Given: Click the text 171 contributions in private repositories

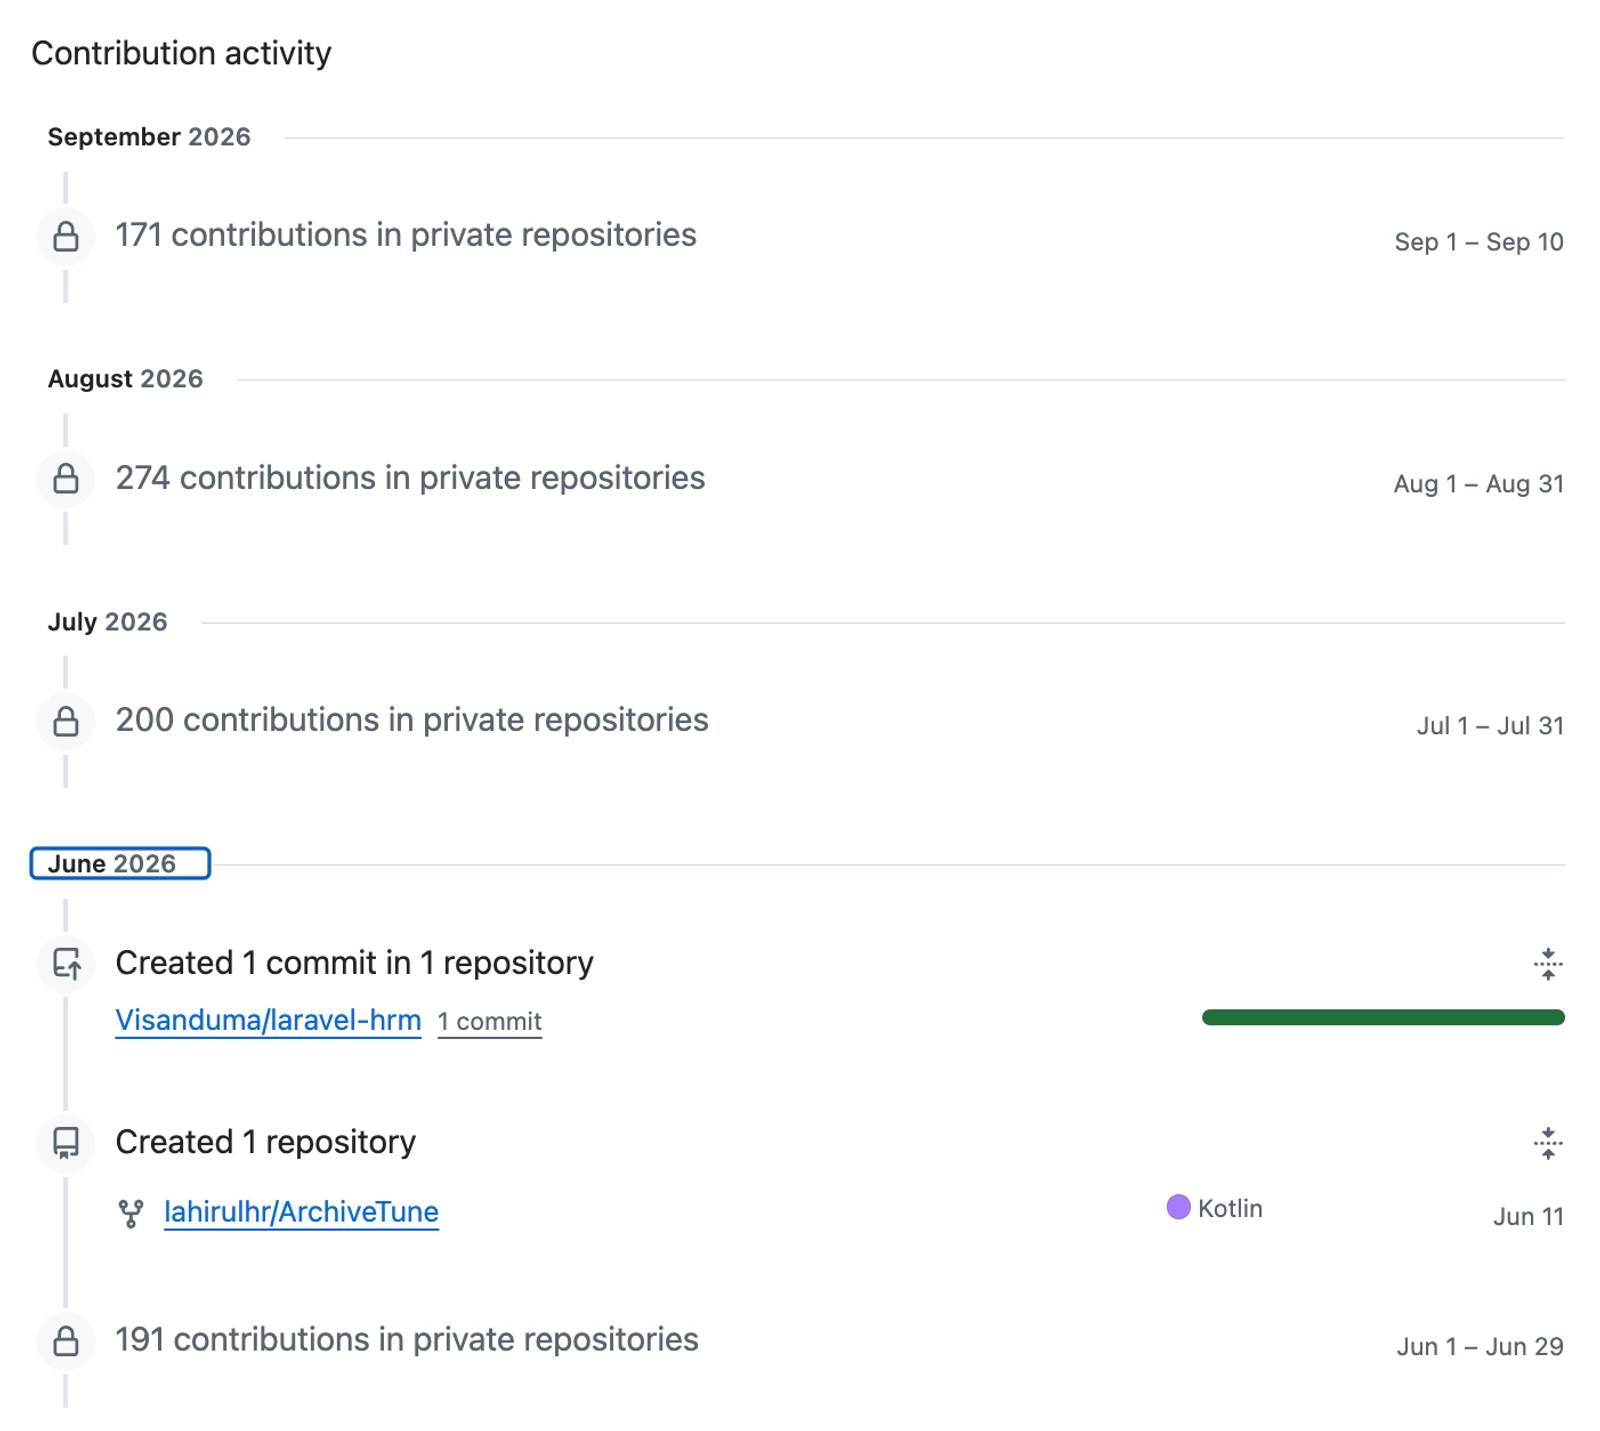Looking at the screenshot, I should (x=406, y=235).
